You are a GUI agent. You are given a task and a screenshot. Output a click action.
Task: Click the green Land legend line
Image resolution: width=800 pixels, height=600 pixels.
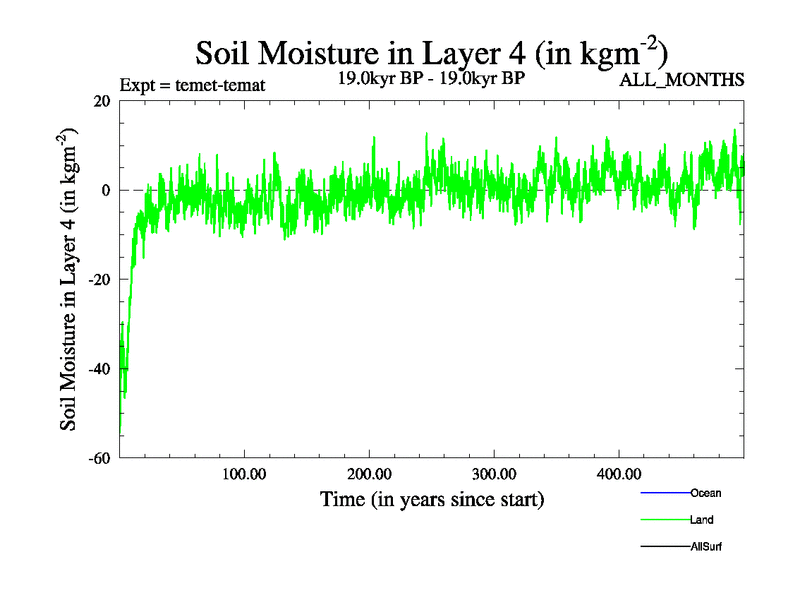tap(664, 520)
